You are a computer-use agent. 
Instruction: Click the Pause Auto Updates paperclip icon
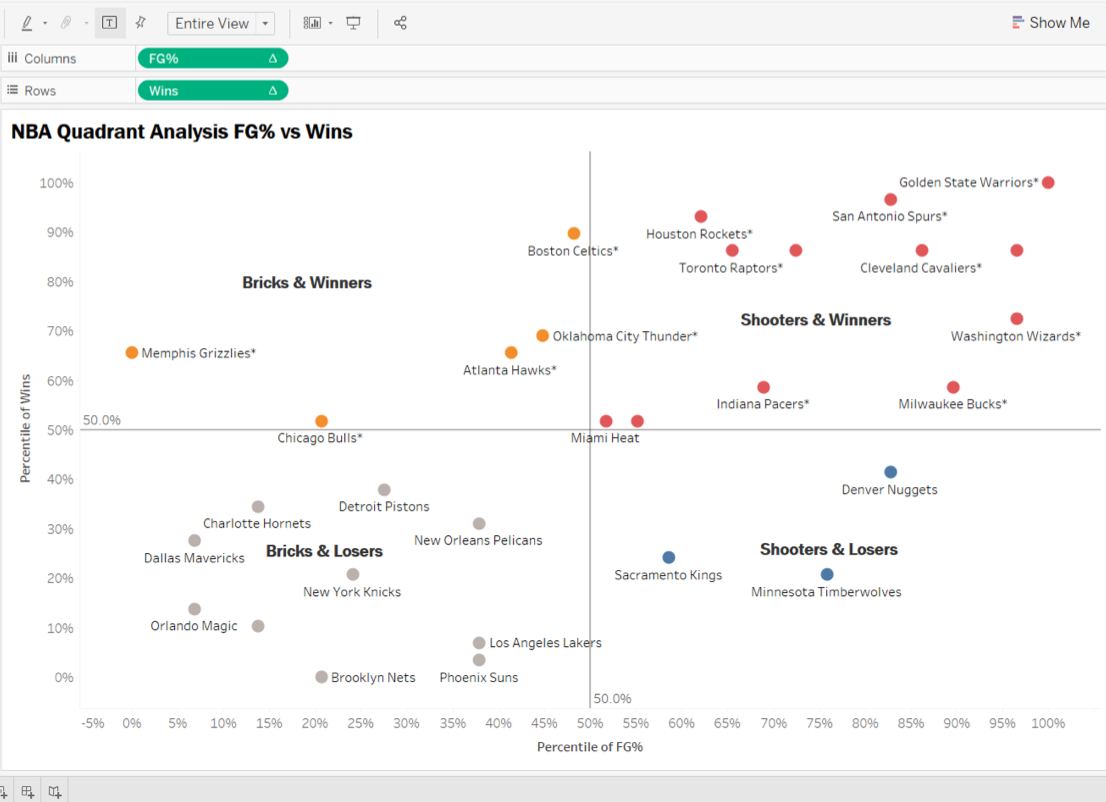point(66,22)
